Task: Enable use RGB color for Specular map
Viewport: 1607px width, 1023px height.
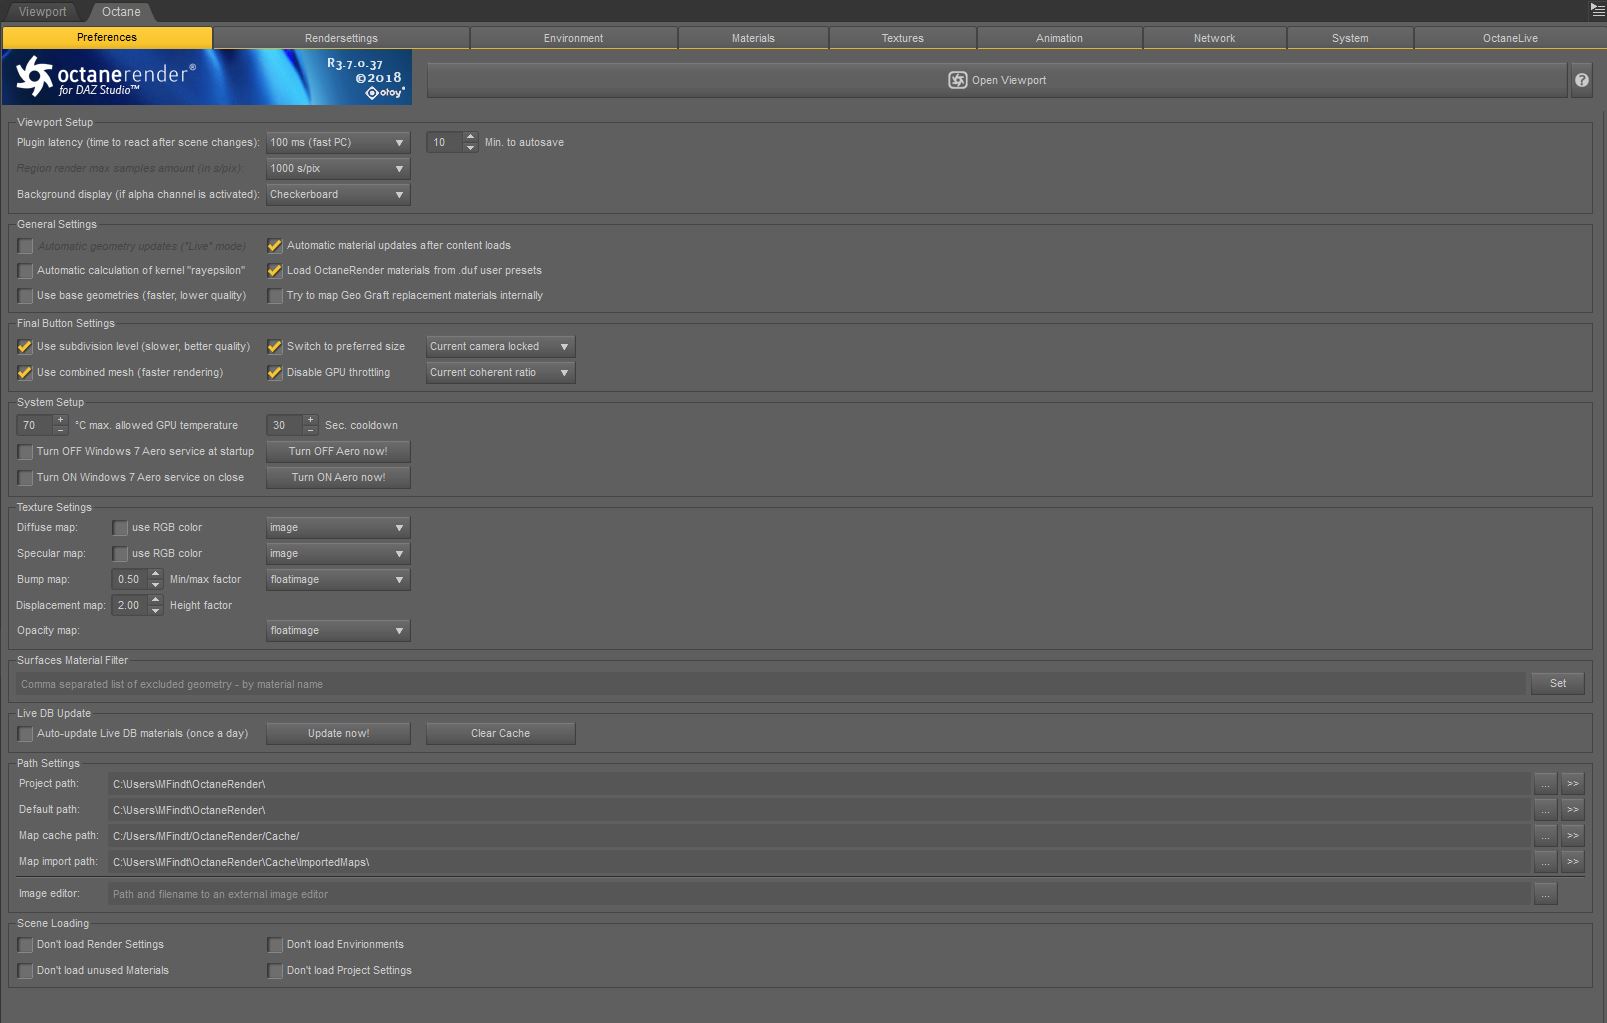Action: 120,554
